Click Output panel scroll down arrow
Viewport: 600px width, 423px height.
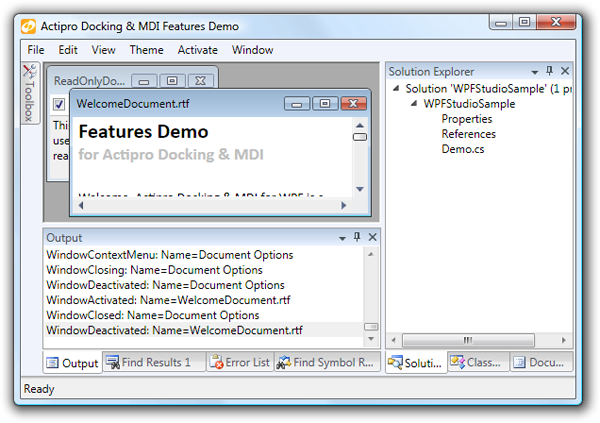point(371,339)
